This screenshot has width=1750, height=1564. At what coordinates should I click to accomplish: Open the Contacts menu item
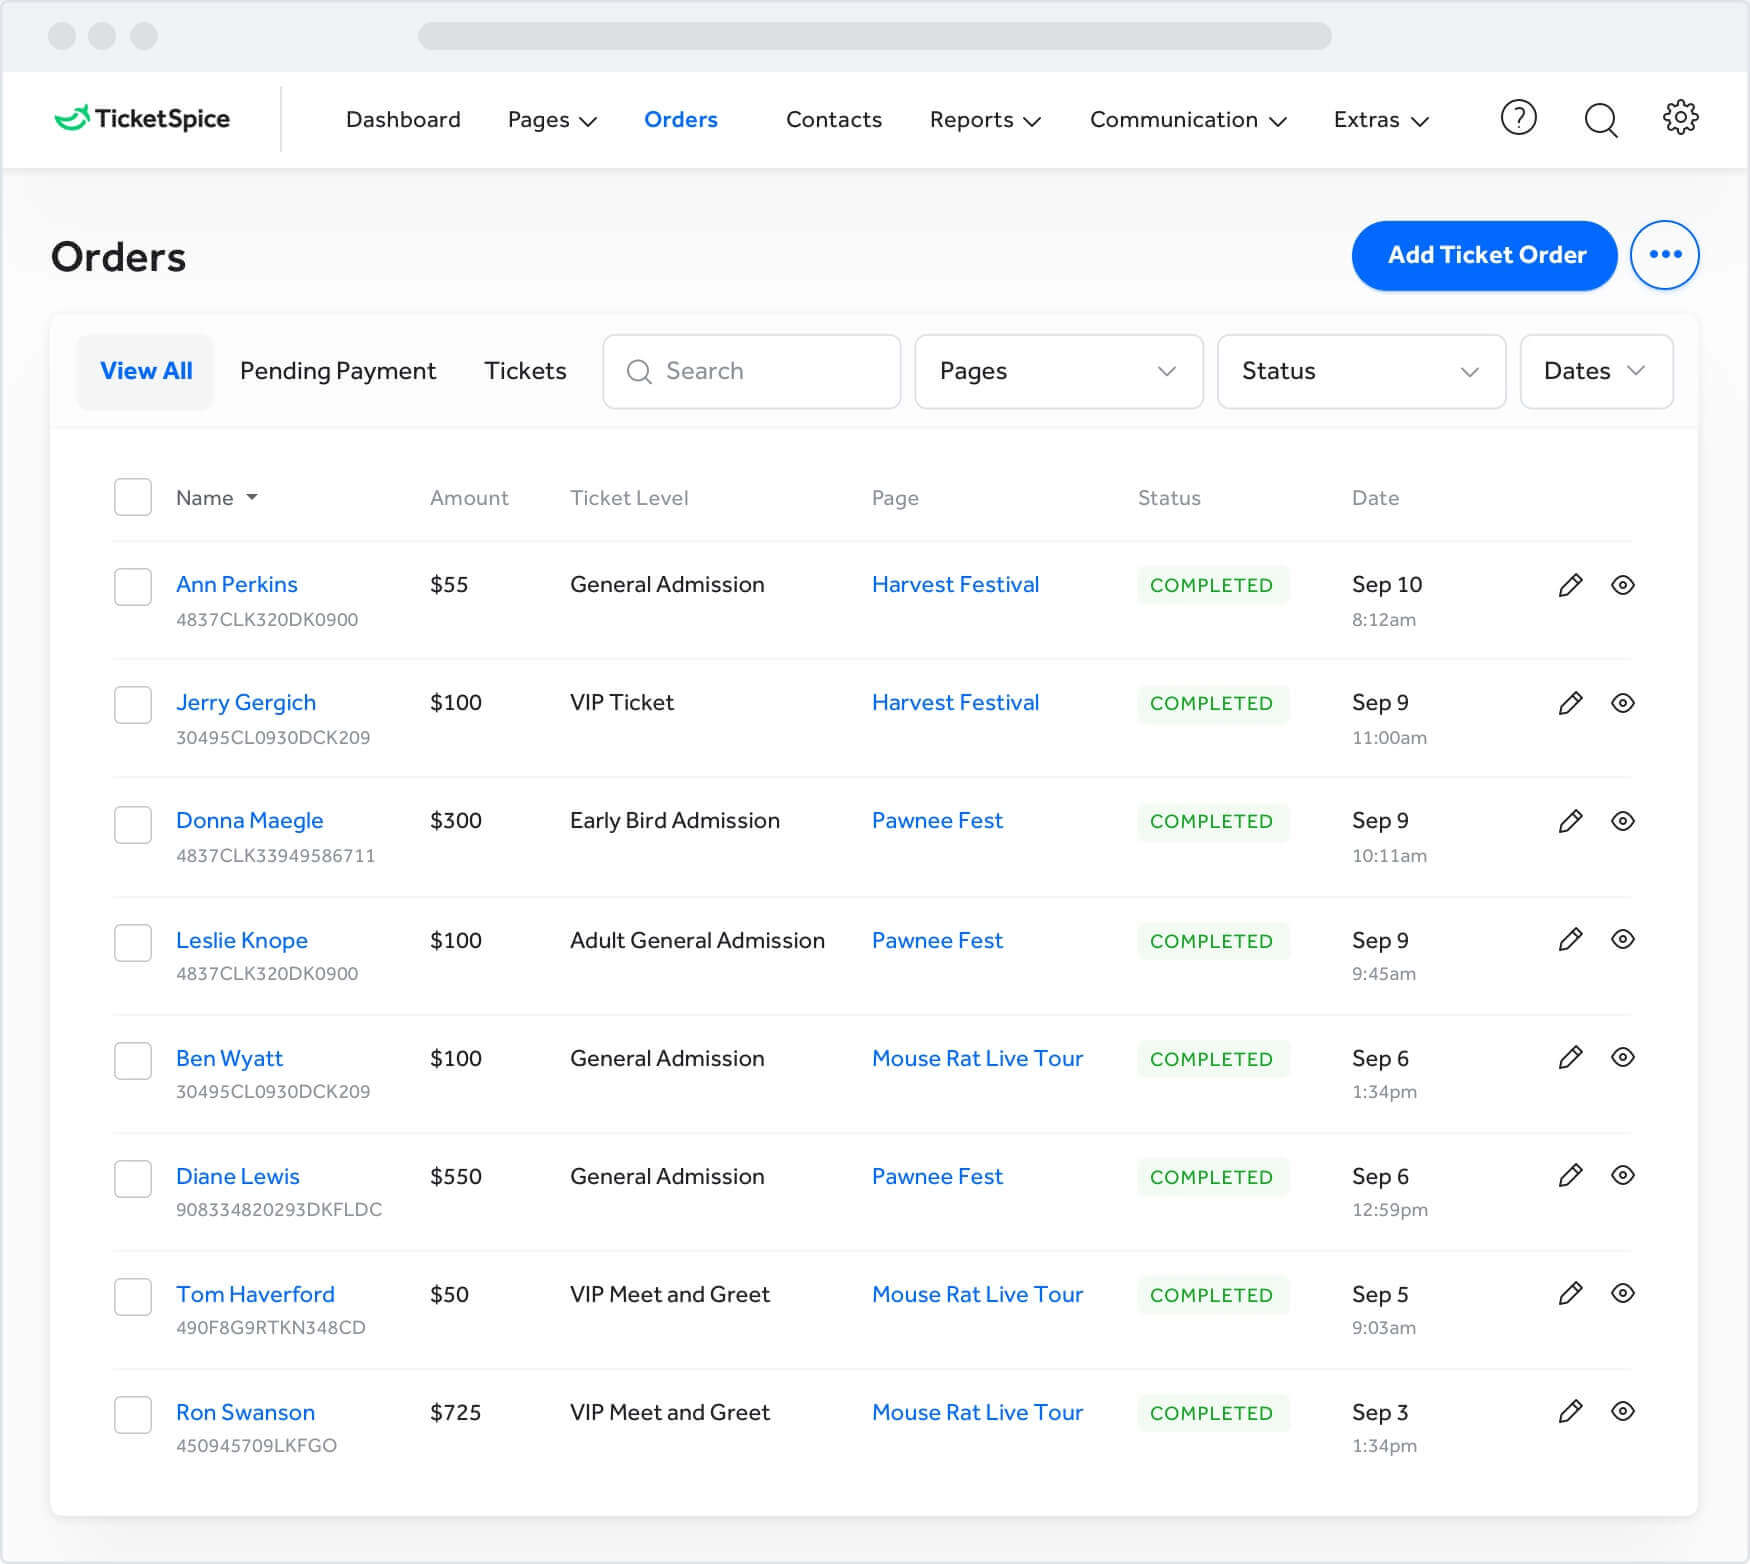pyautogui.click(x=834, y=119)
